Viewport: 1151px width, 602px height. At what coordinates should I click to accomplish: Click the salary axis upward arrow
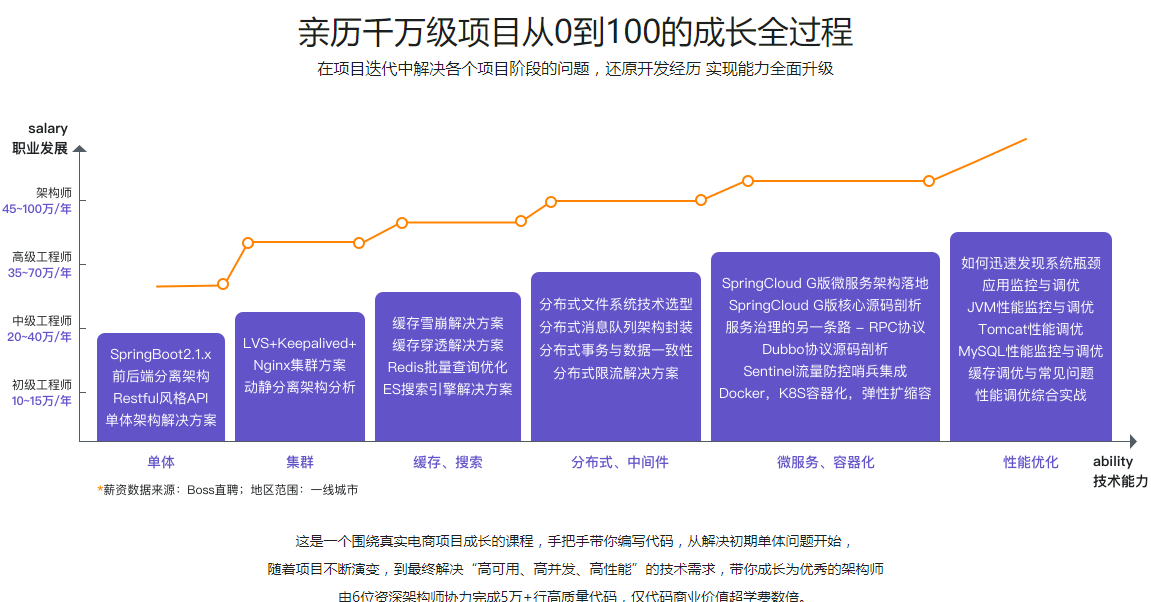point(80,149)
